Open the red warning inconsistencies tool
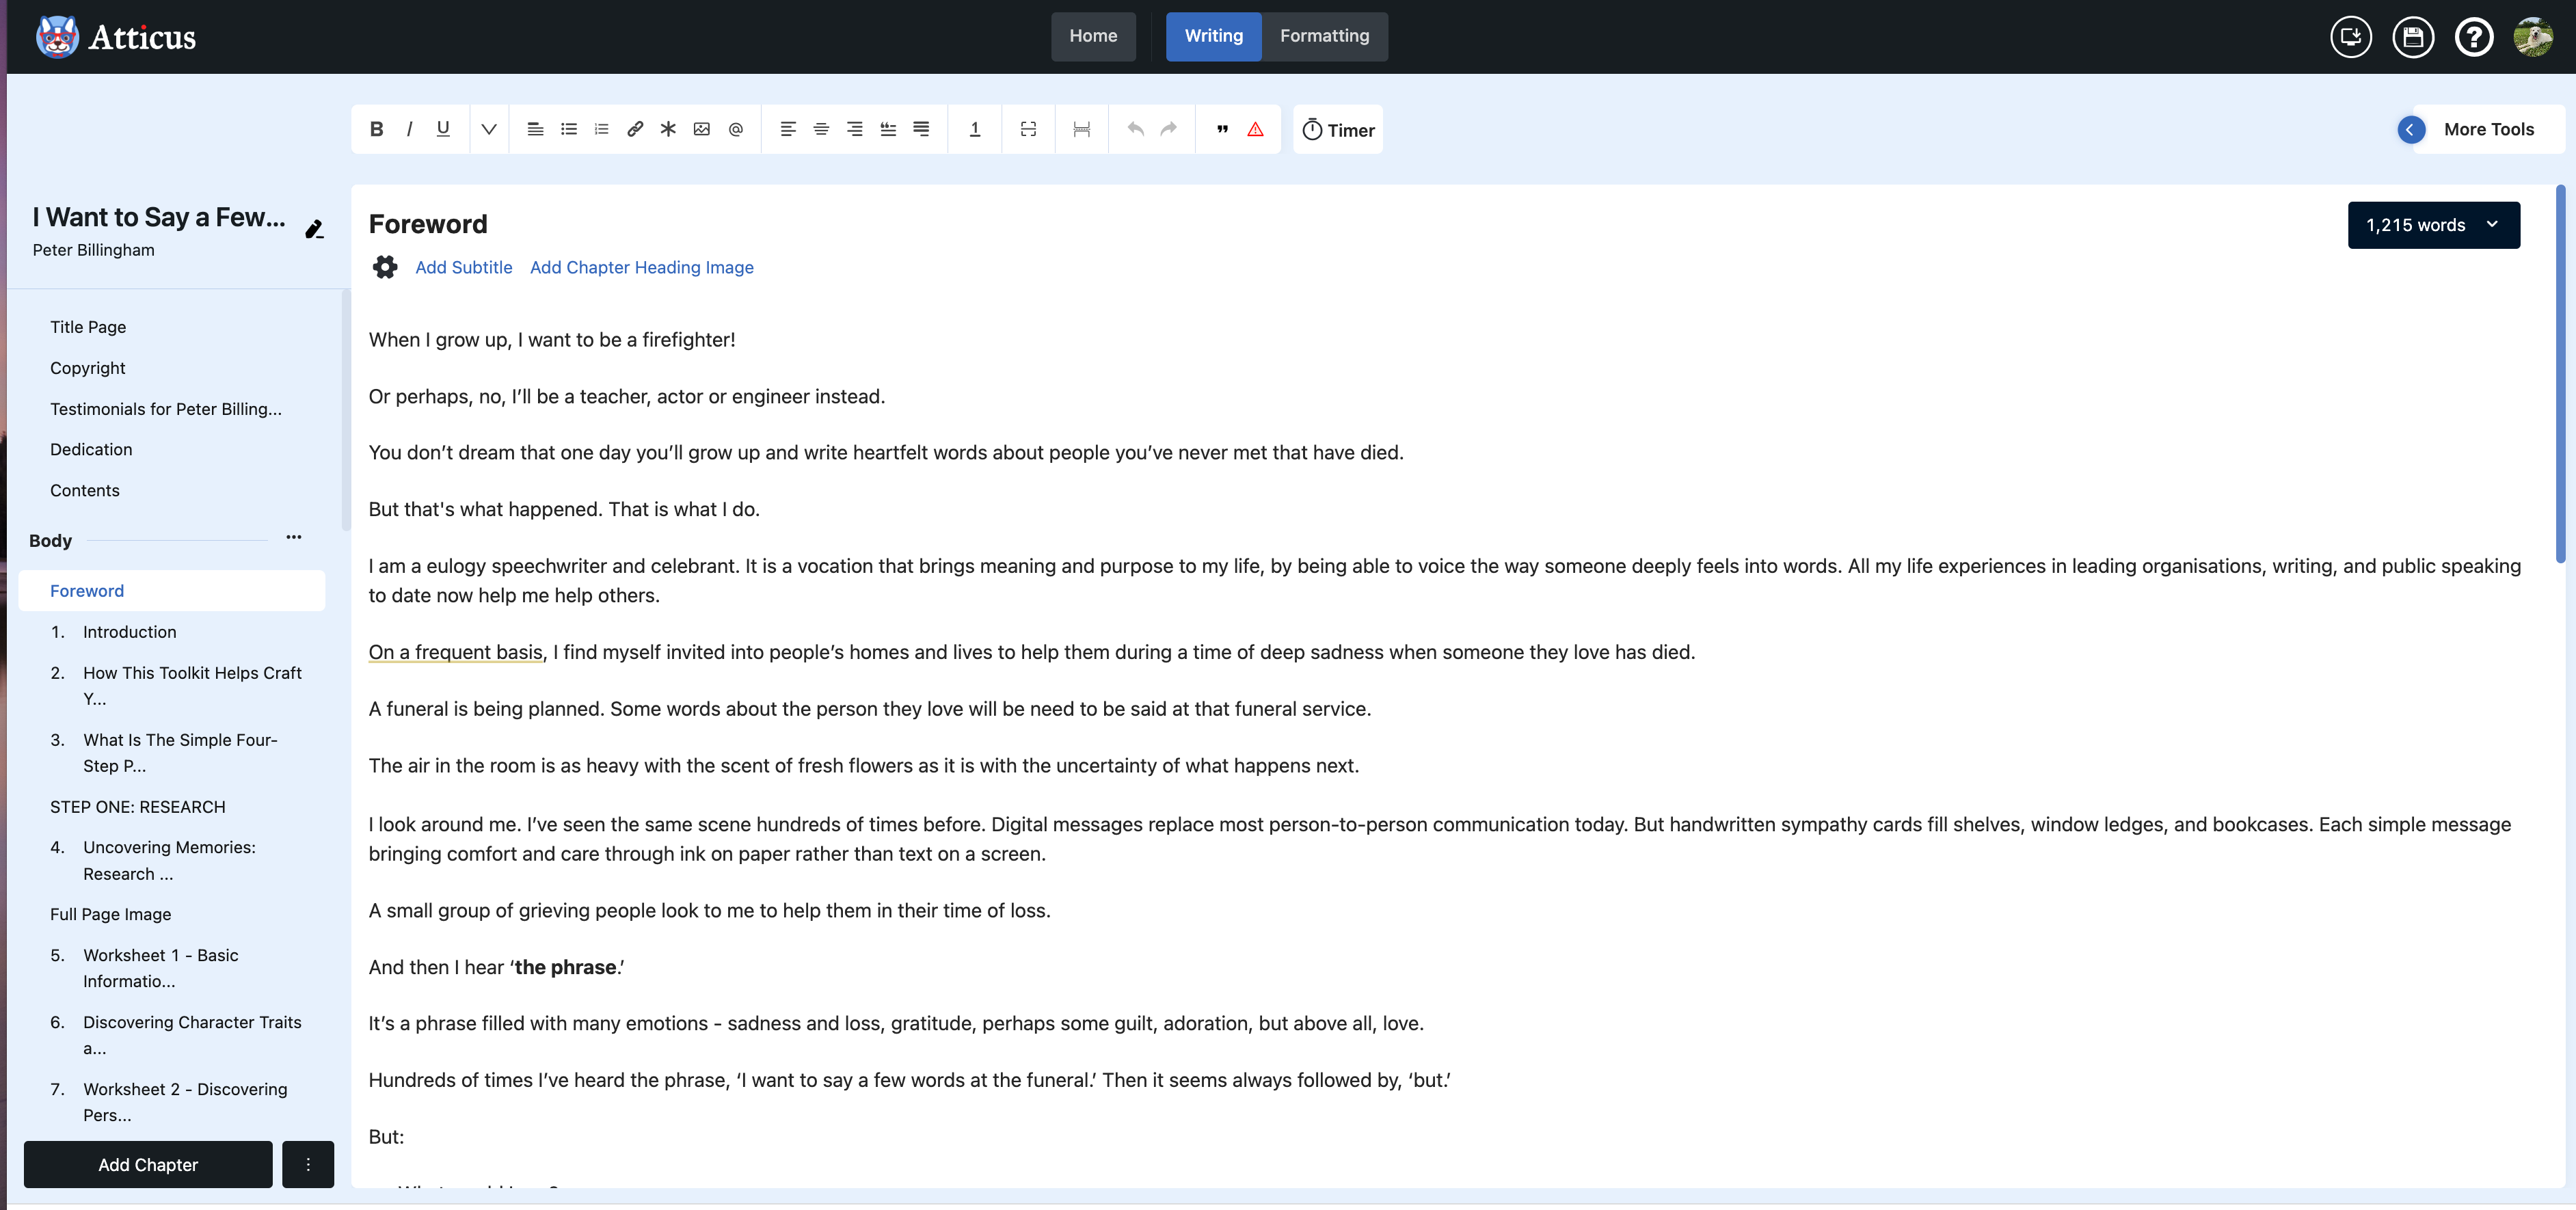2576x1210 pixels. click(x=1255, y=129)
